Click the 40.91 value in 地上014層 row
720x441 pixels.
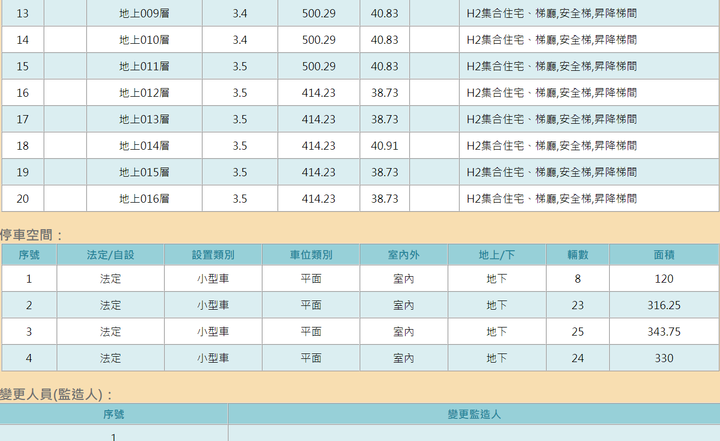pos(384,146)
